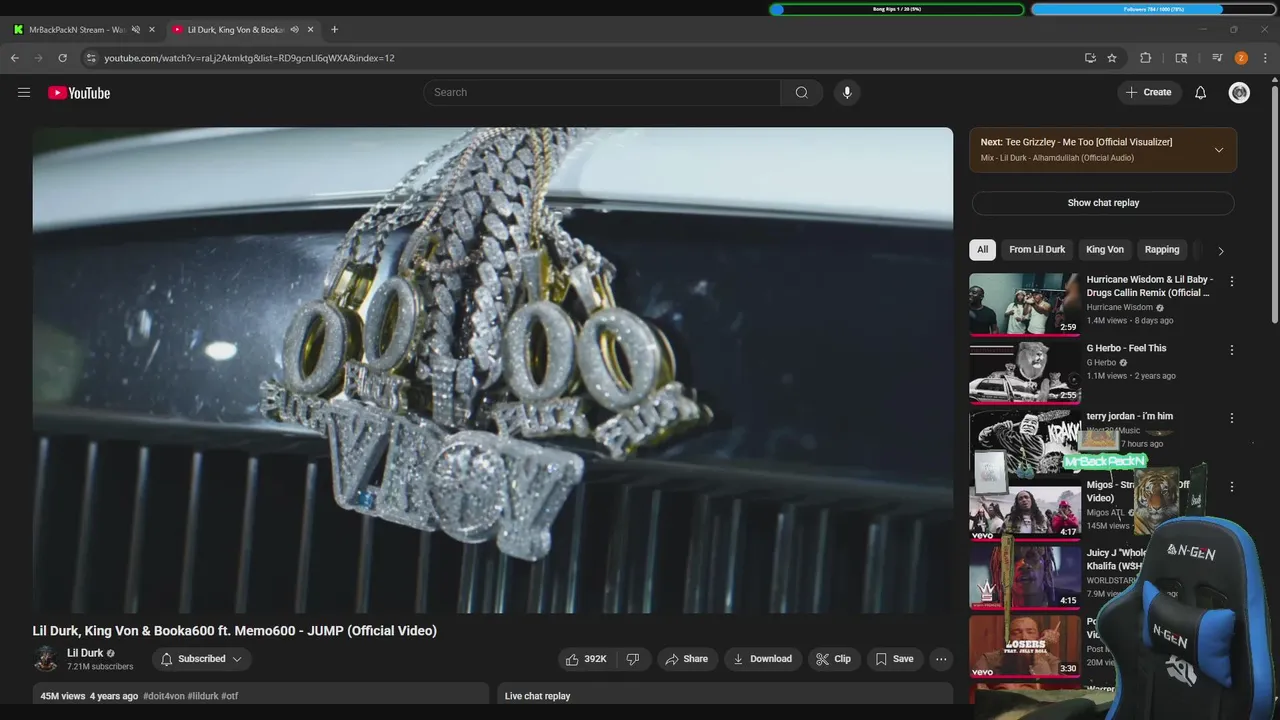Open more actions ellipsis under the video
1280x720 pixels.
pos(940,659)
